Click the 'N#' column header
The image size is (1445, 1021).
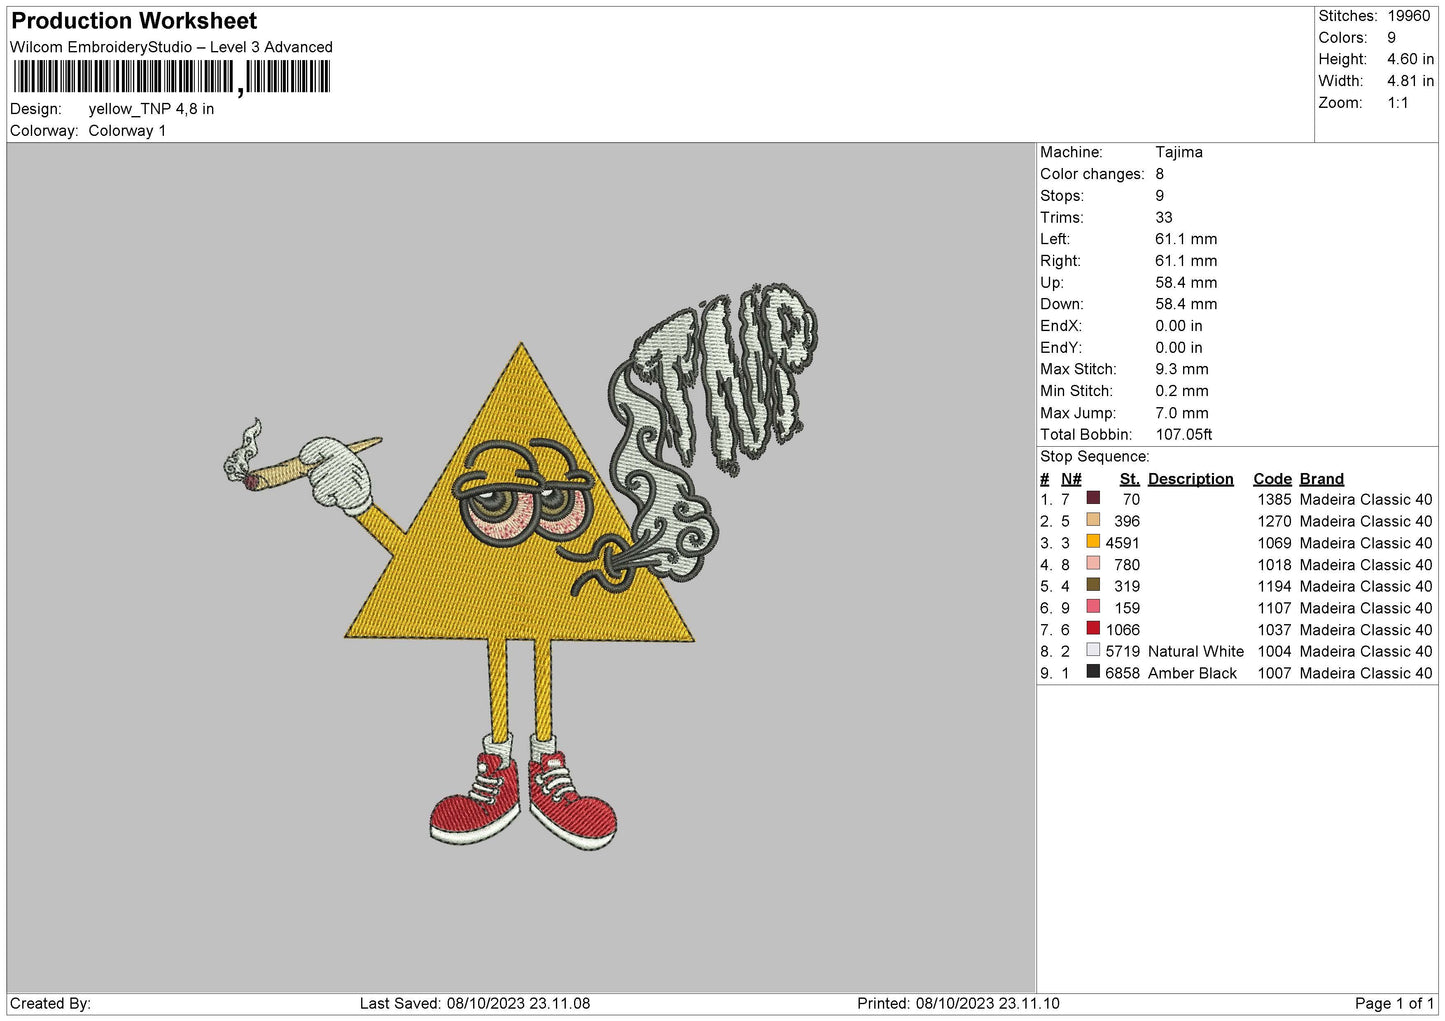pos(1071,479)
